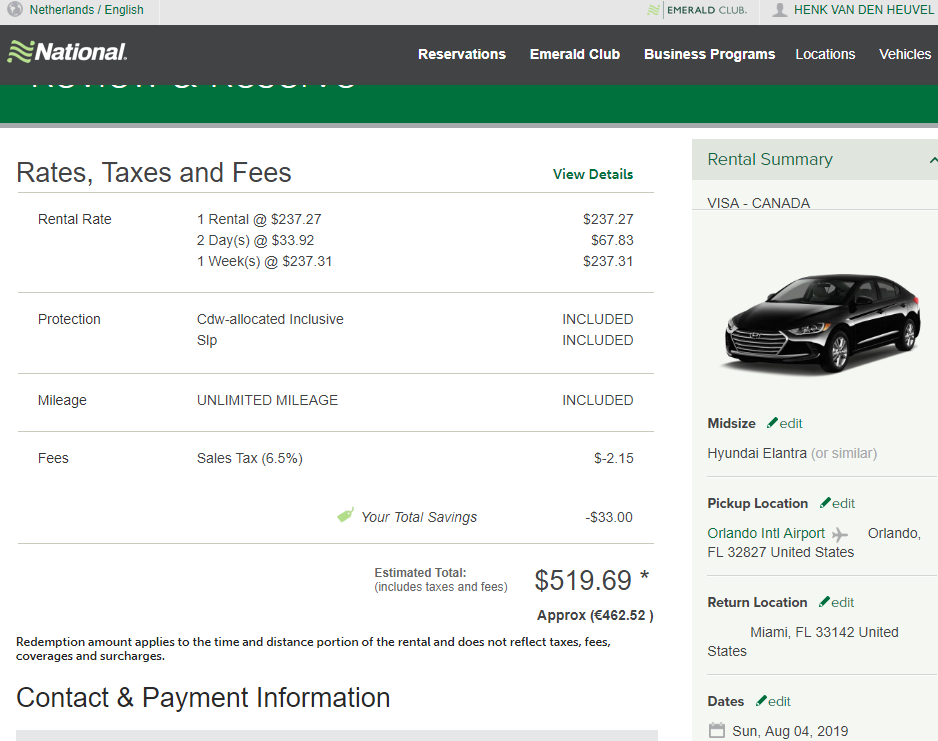Click the Hyundai Elantra car image
This screenshot has height=741, width=938.
pyautogui.click(x=823, y=323)
